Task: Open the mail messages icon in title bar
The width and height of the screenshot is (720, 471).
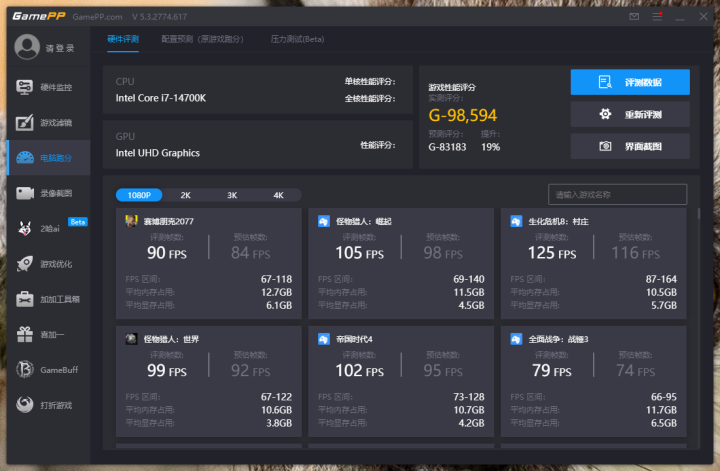Action: pos(634,17)
